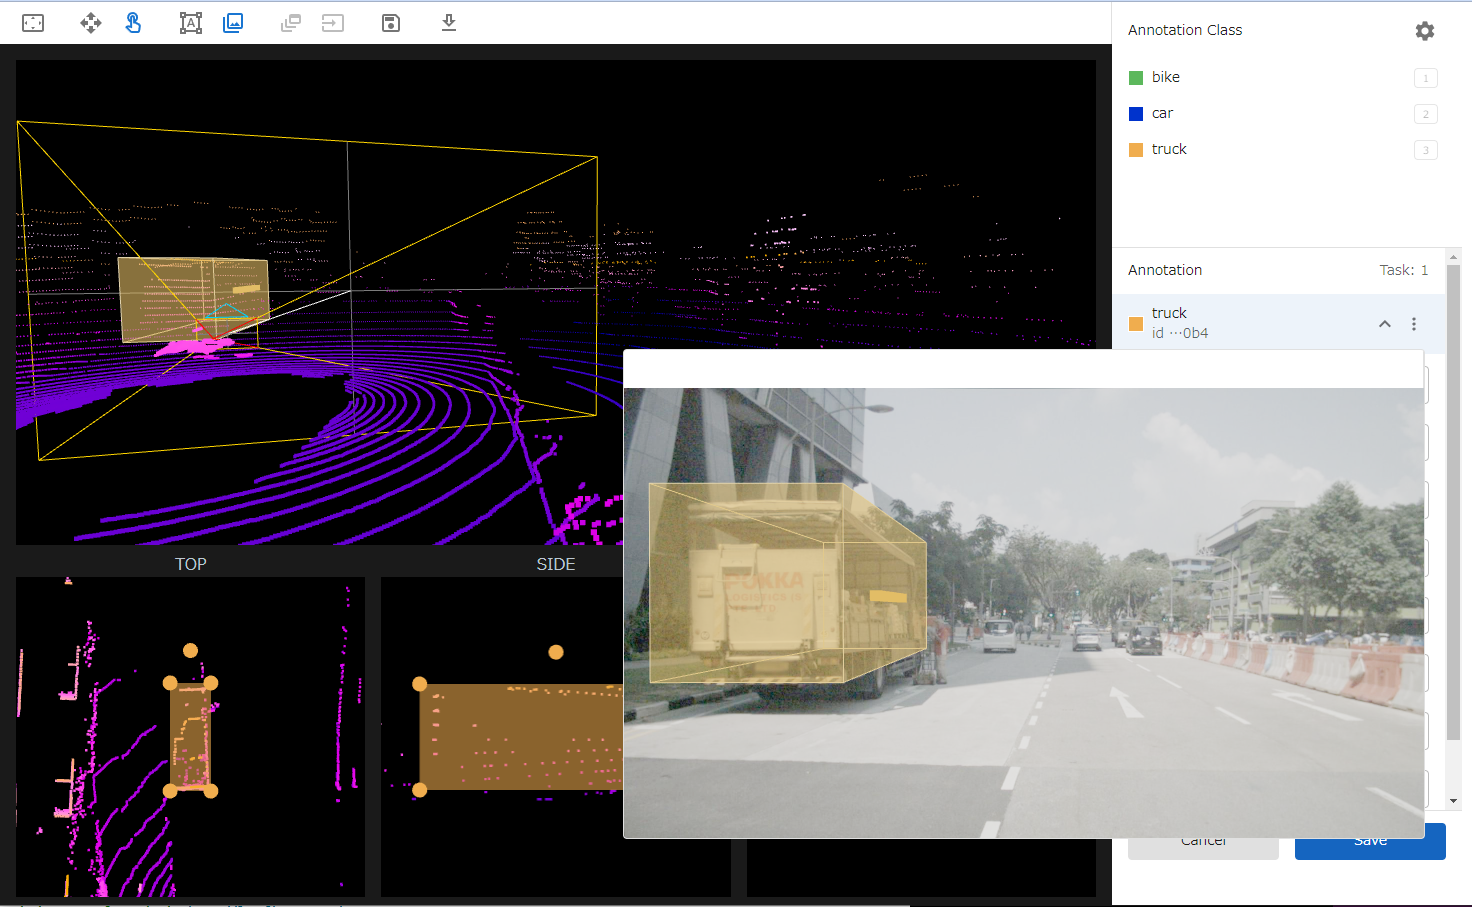The height and width of the screenshot is (907, 1472).
Task: Open the truck annotation three-dot menu
Action: [1414, 324]
